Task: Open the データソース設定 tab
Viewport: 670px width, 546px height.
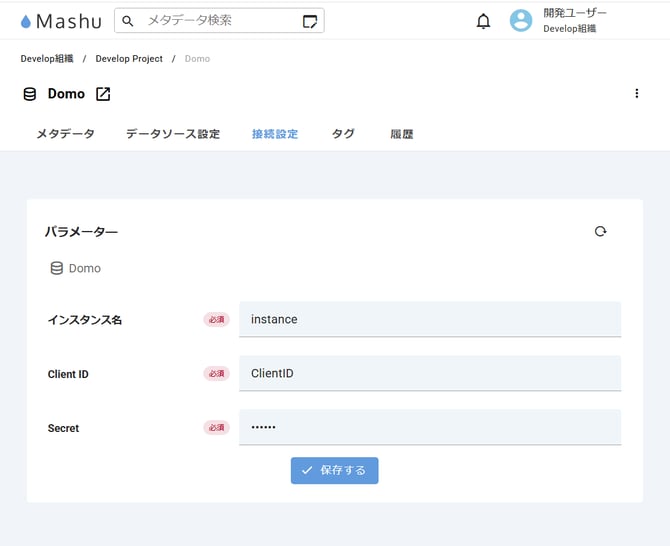Action: point(173,134)
